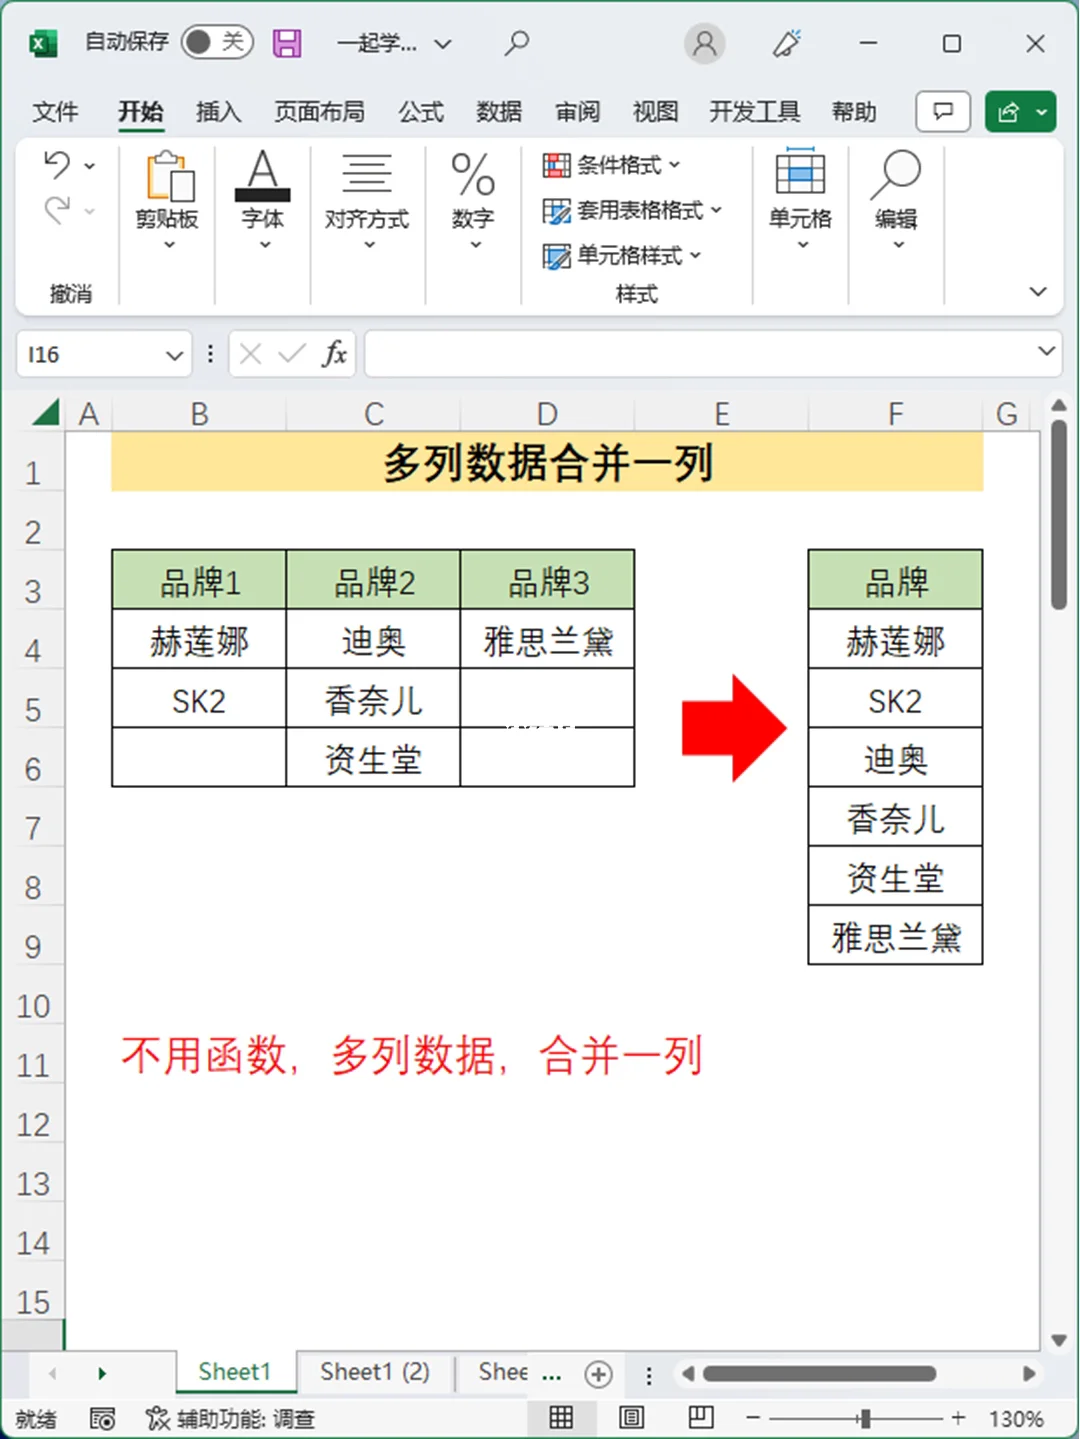The image size is (1080, 1439).
Task: Click the macro recording status icon
Action: click(102, 1418)
